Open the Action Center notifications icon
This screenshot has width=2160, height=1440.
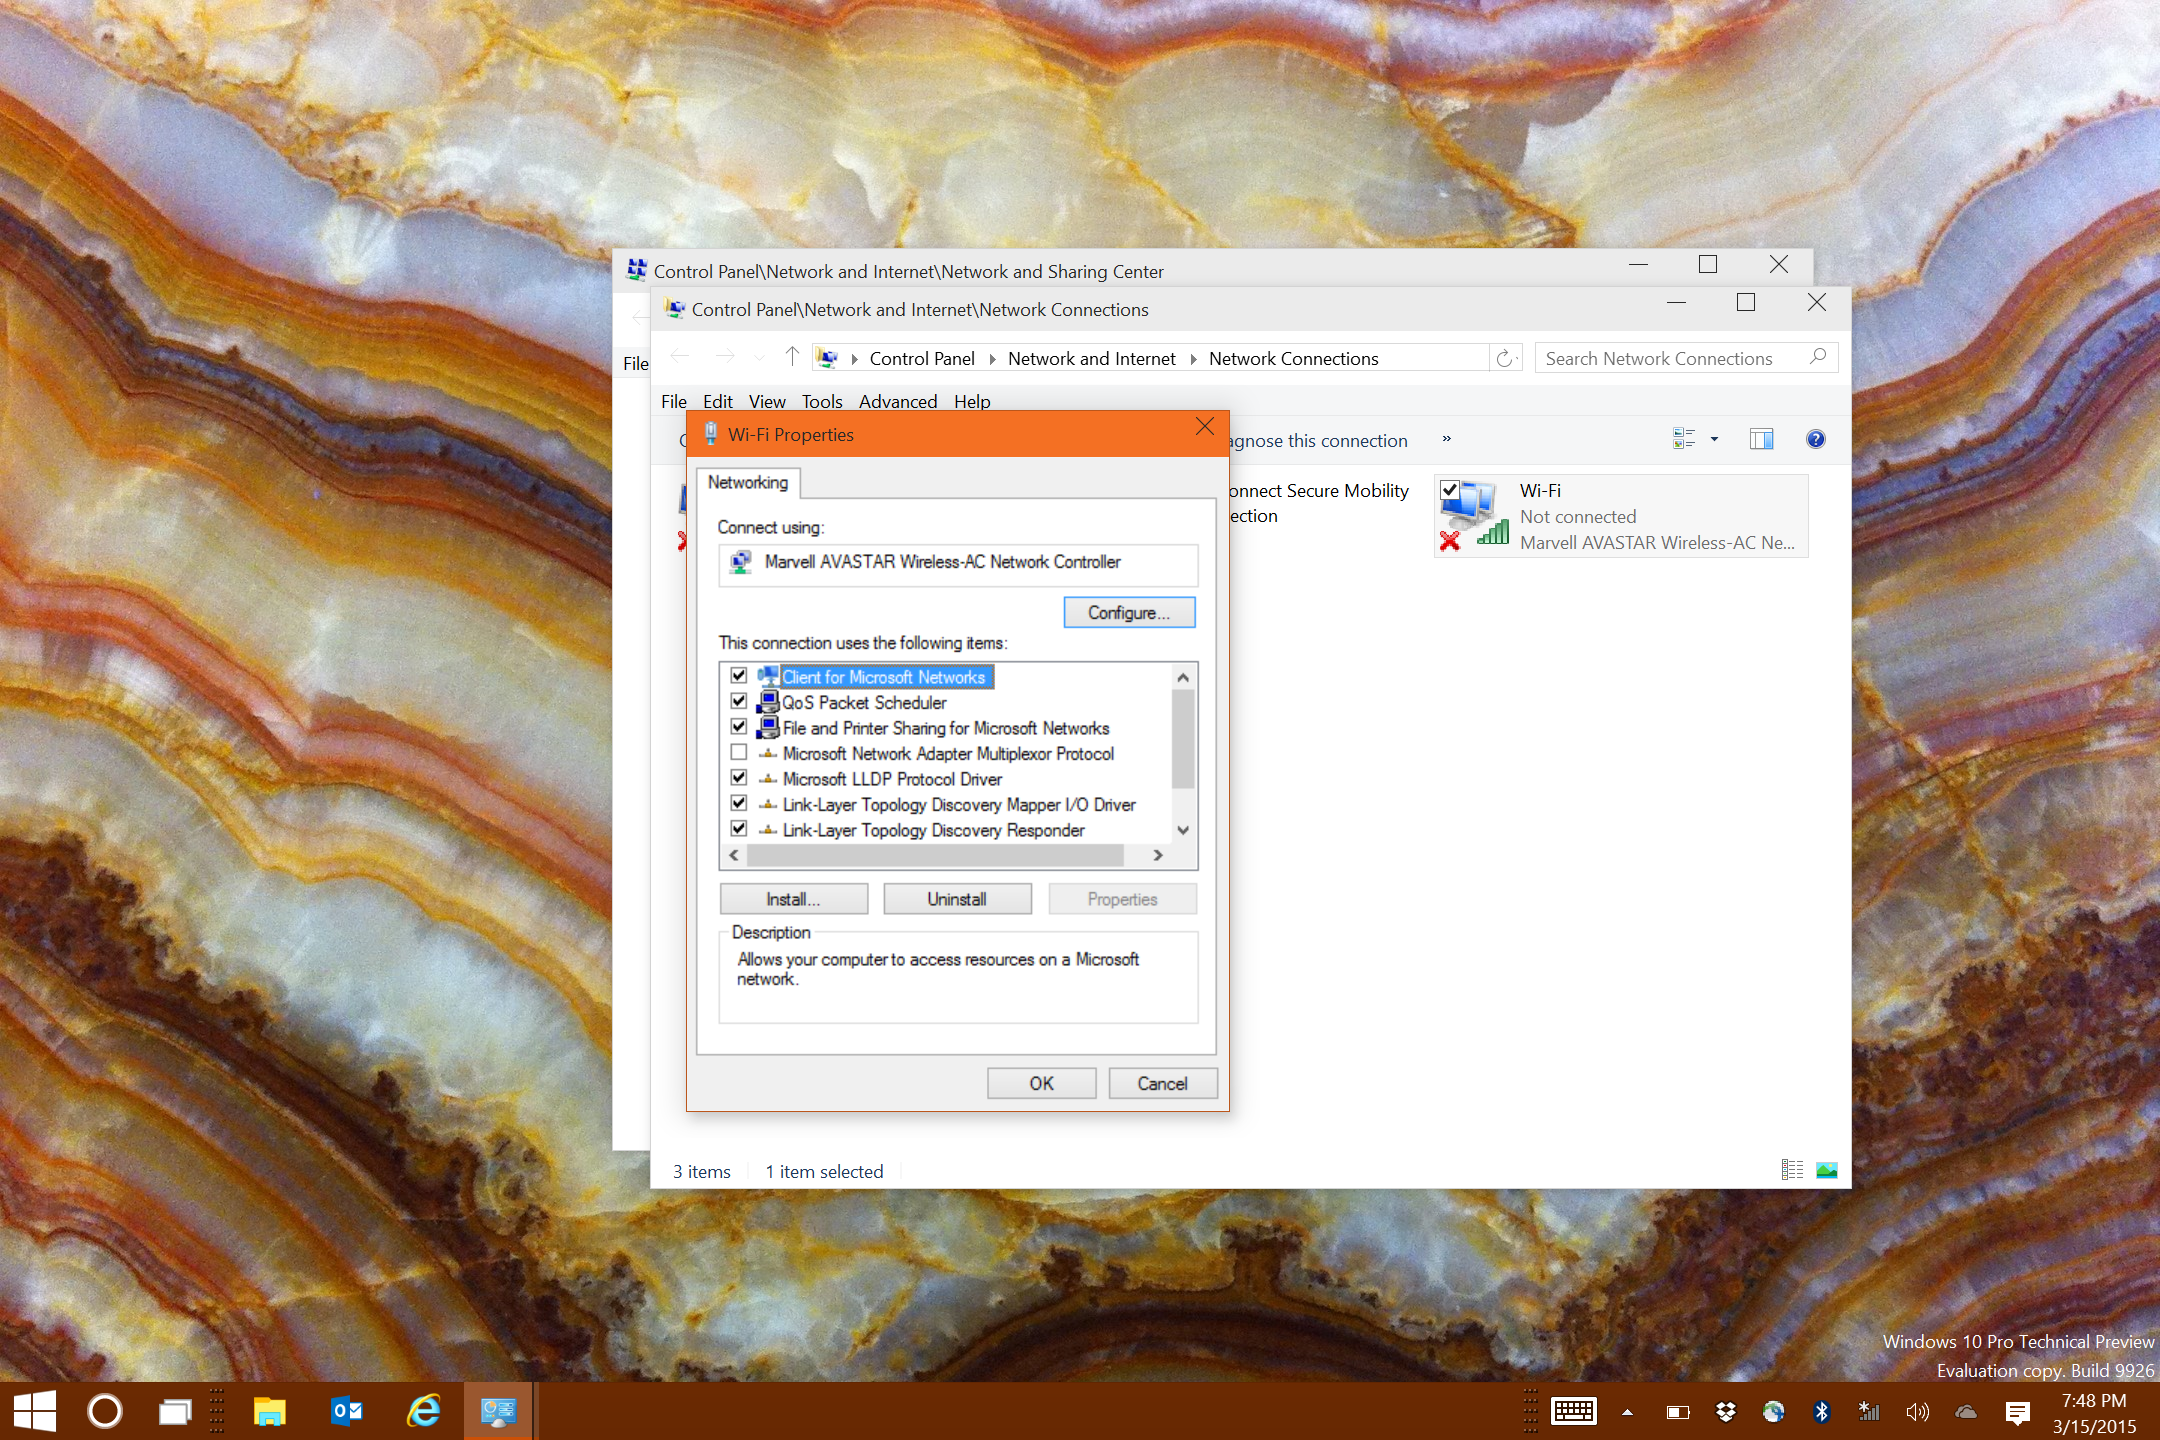point(2017,1412)
